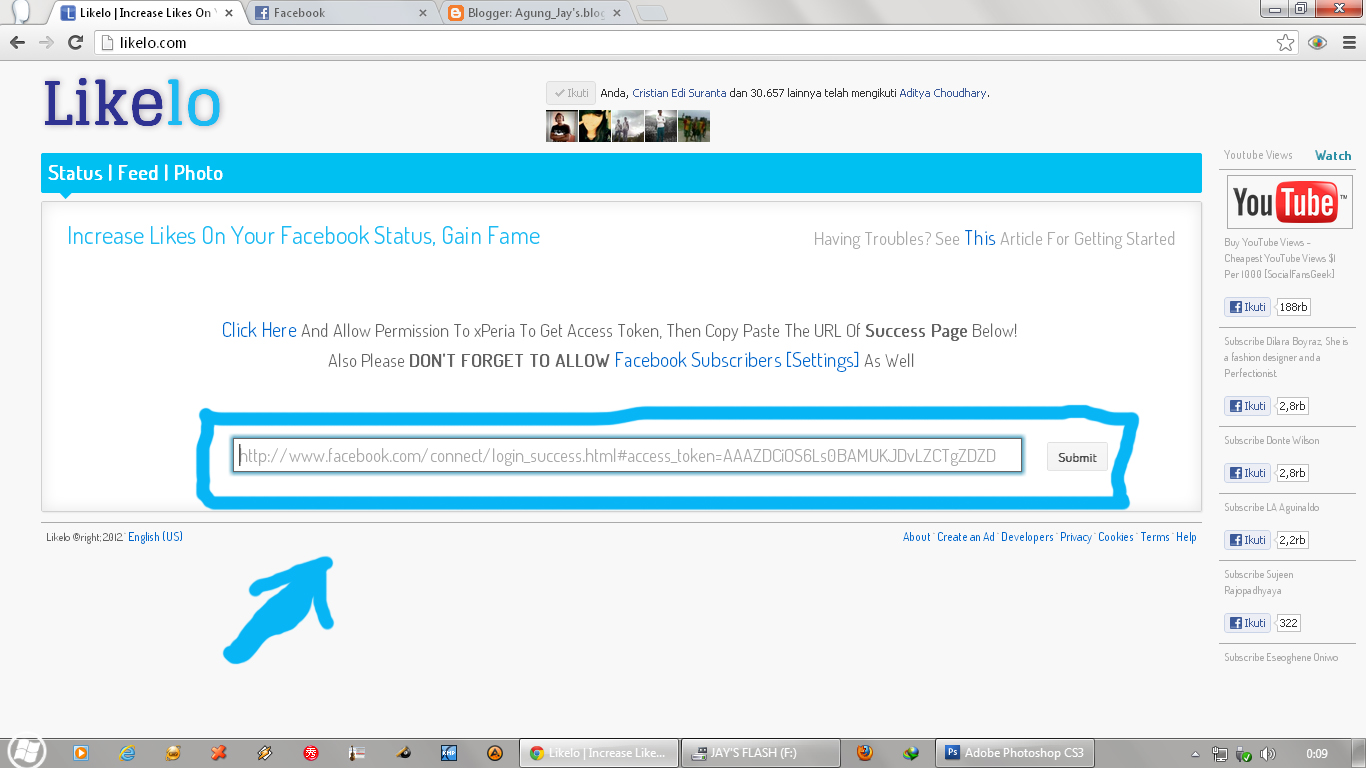Click the eye extension icon in Chrome toolbar
1366x768 pixels.
coord(1317,43)
